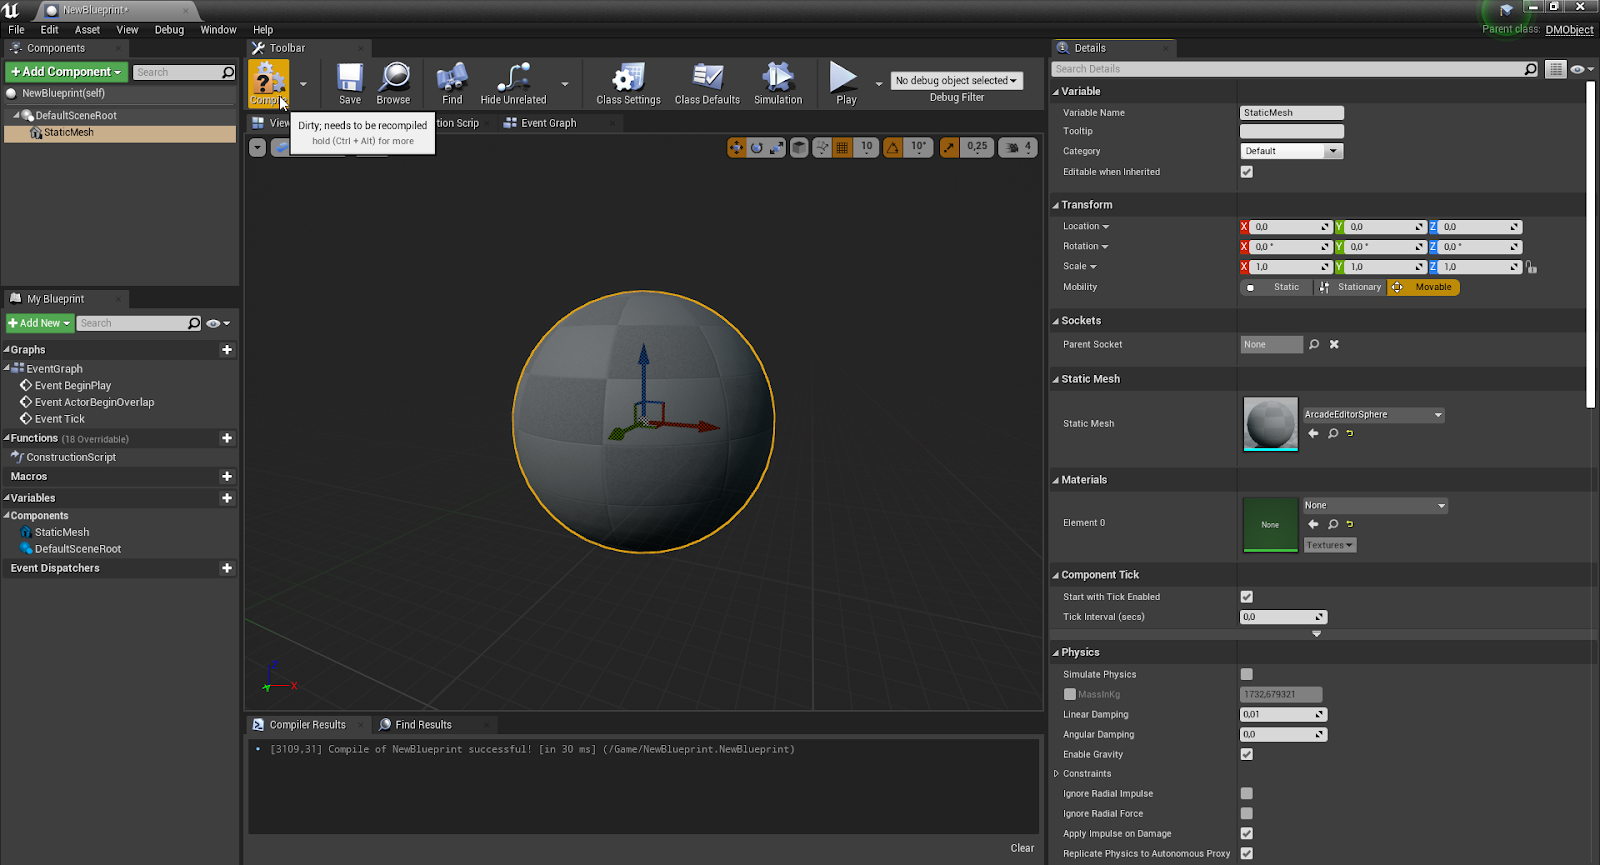Screen dimensions: 1600x865
Task: Toggle Apply Impulse on Damage checkbox
Action: tap(1247, 834)
